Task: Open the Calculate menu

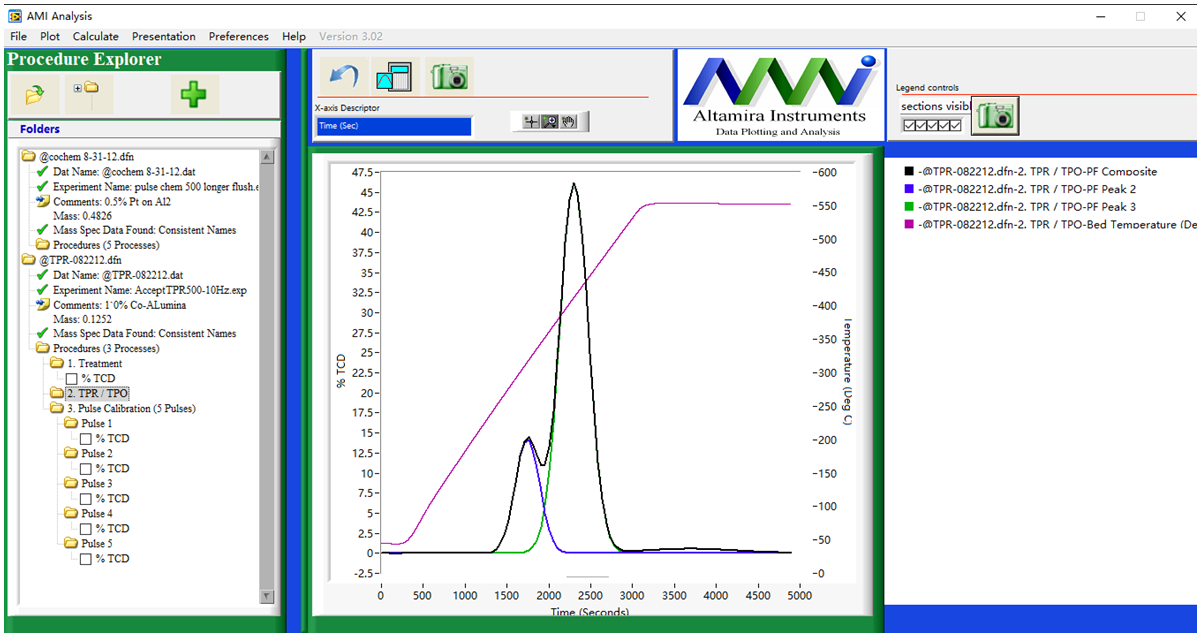Action: click(95, 36)
